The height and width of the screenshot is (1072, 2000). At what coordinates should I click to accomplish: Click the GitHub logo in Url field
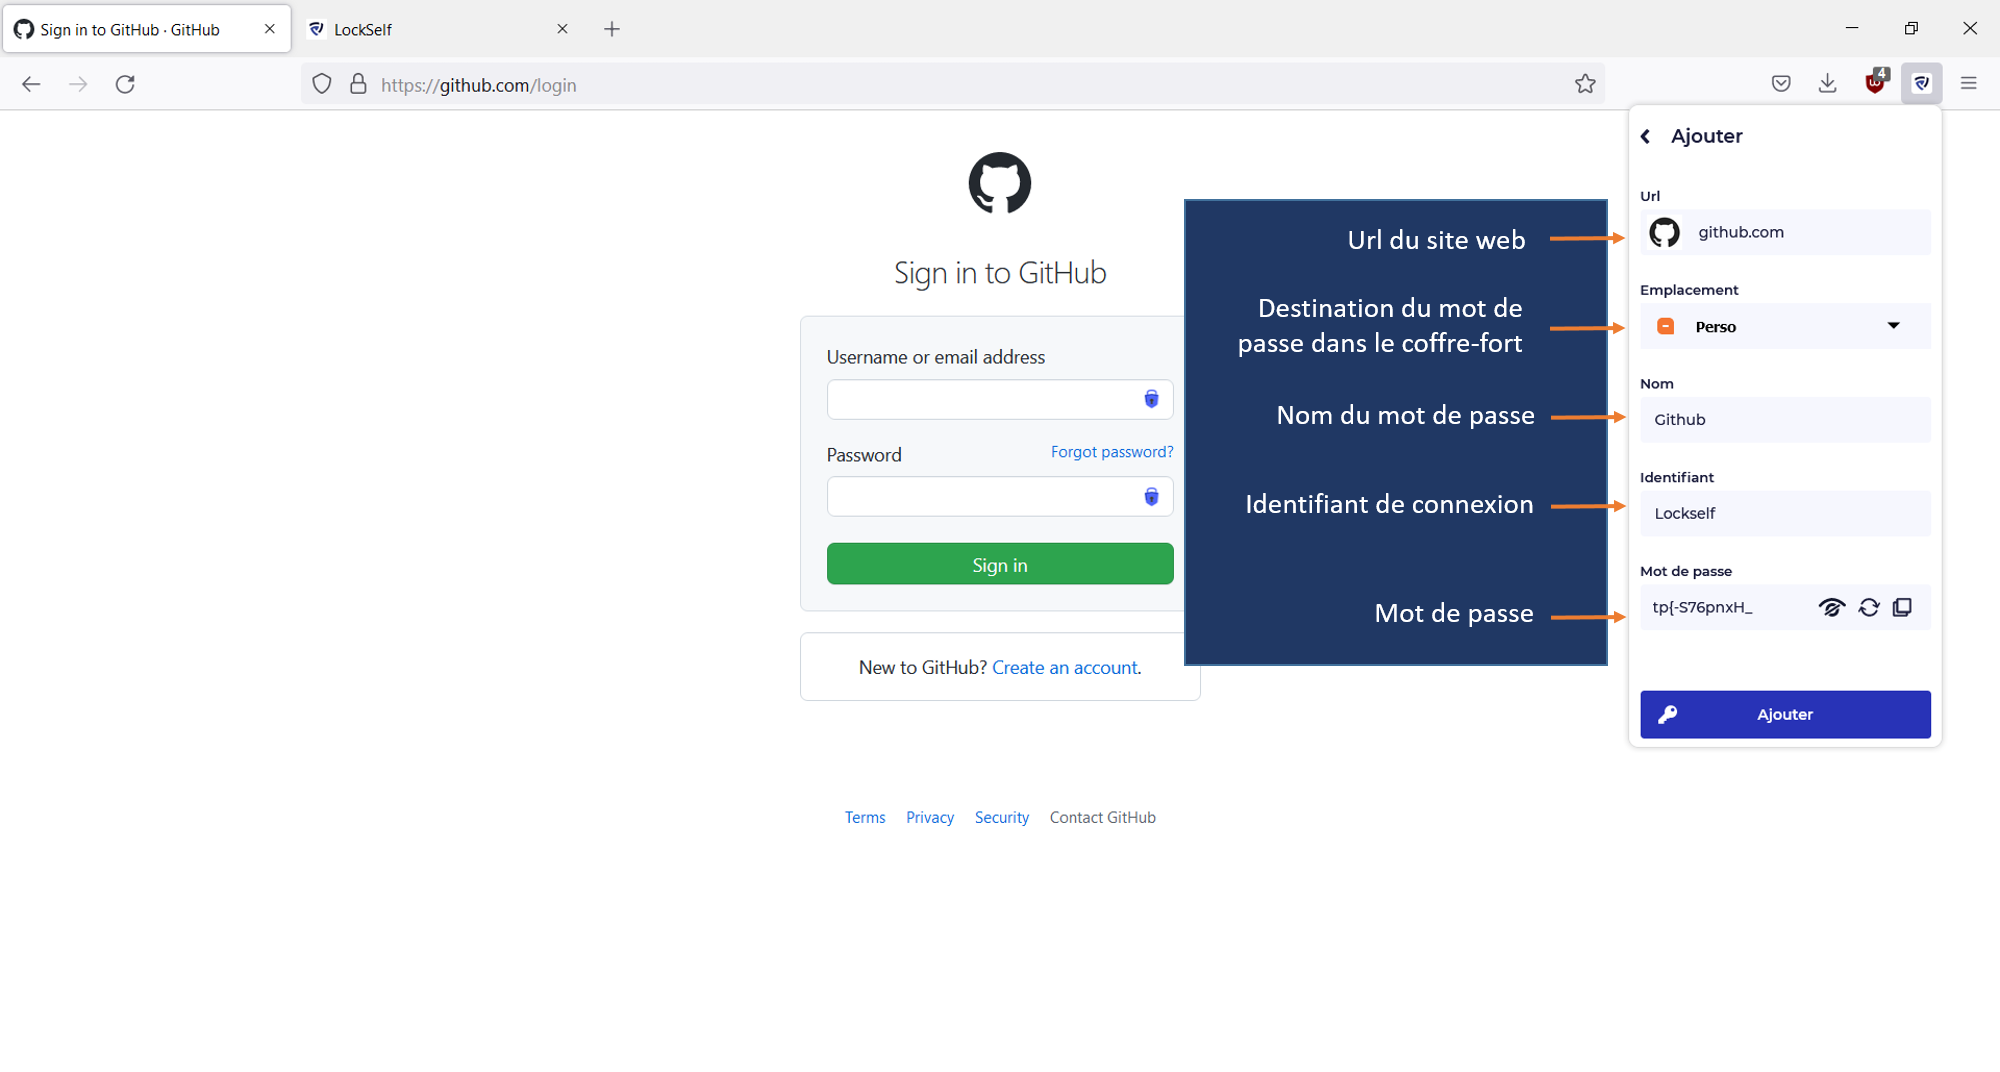coord(1665,232)
